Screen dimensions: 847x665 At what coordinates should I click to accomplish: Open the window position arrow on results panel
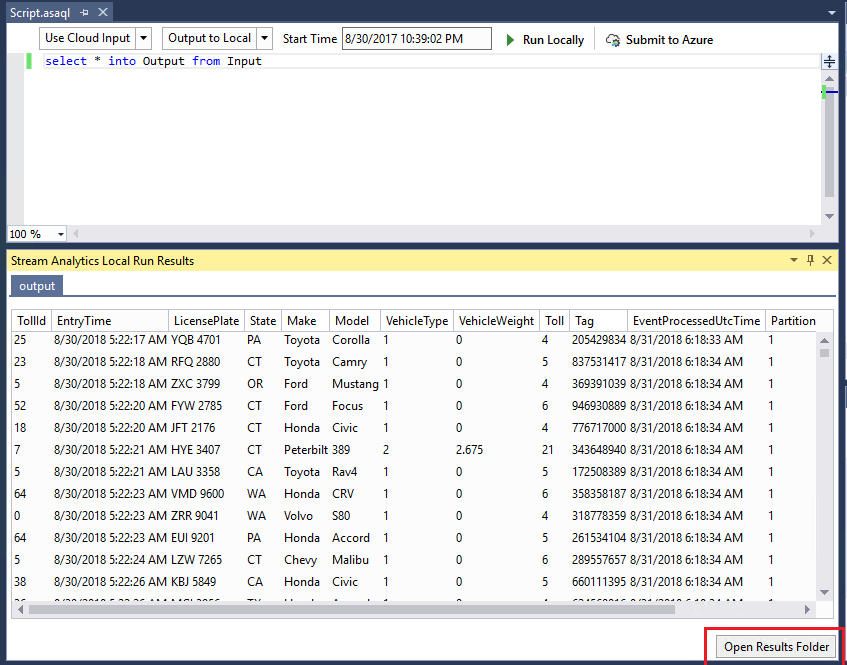[x=793, y=260]
